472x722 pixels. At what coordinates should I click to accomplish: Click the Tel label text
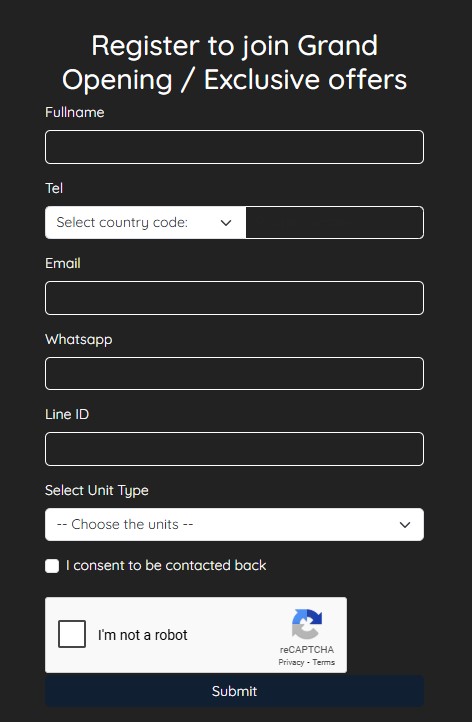click(54, 188)
